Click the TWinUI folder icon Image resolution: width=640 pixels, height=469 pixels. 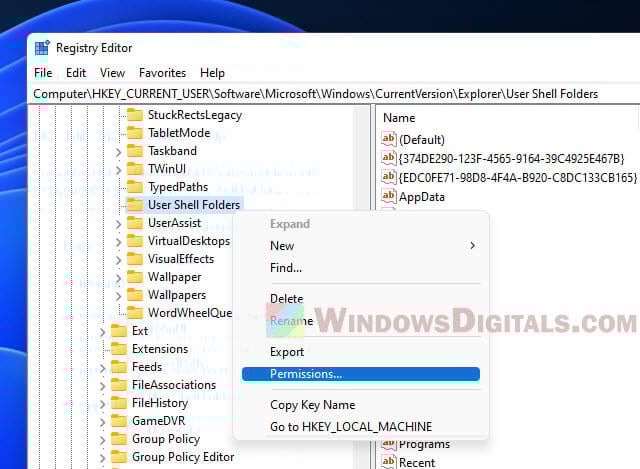click(135, 169)
